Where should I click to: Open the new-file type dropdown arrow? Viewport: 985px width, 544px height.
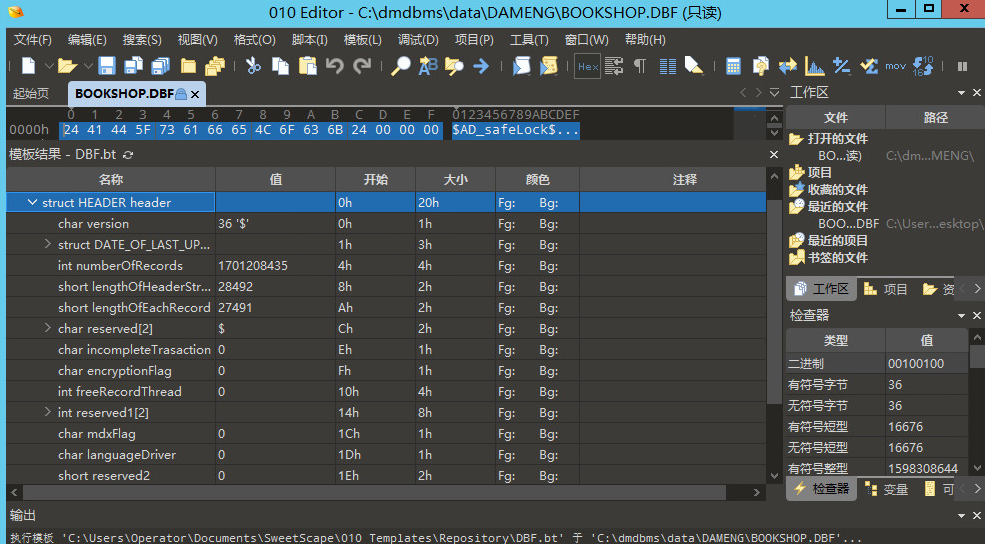(x=48, y=65)
